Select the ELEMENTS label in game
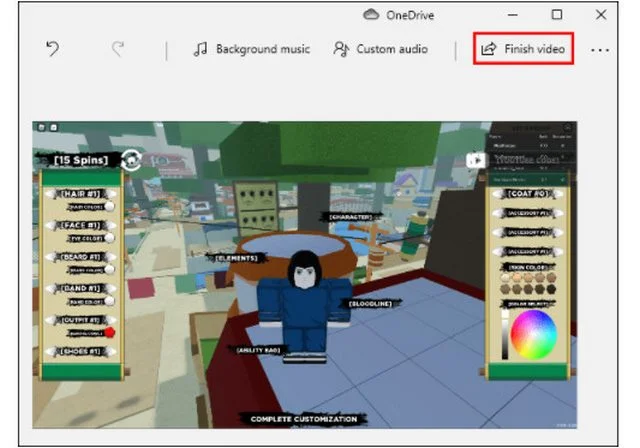Screen dimensions: 640x448 236,258
